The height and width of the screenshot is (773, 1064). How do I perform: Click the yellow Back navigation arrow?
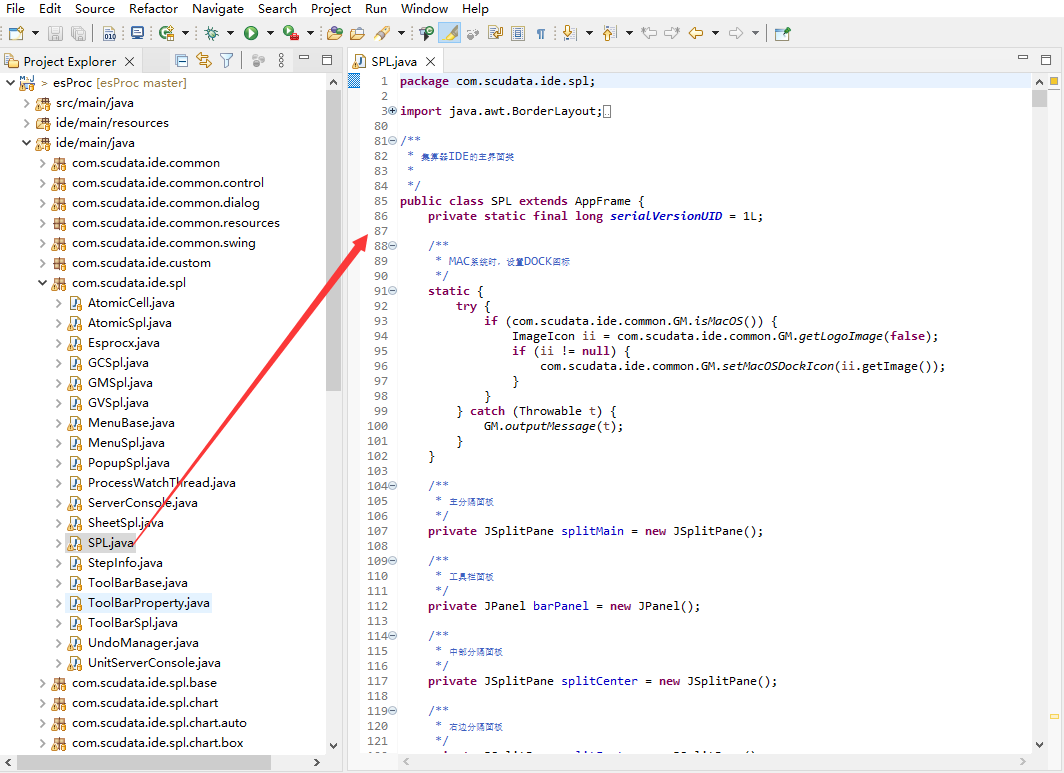point(696,33)
